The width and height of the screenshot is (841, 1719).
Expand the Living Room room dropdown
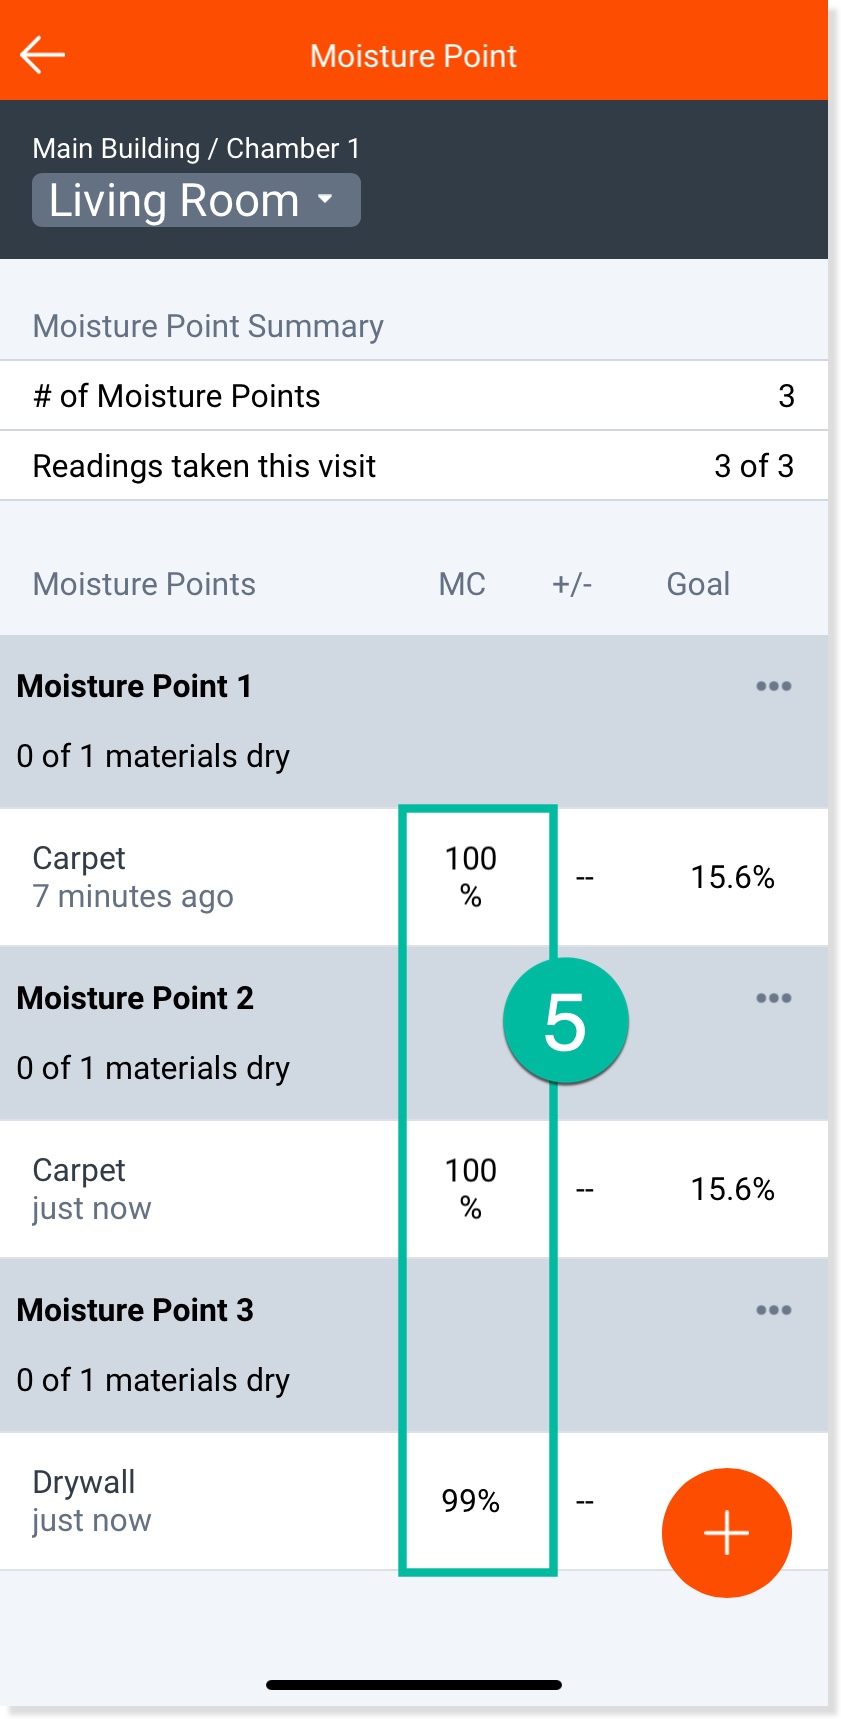tap(195, 200)
